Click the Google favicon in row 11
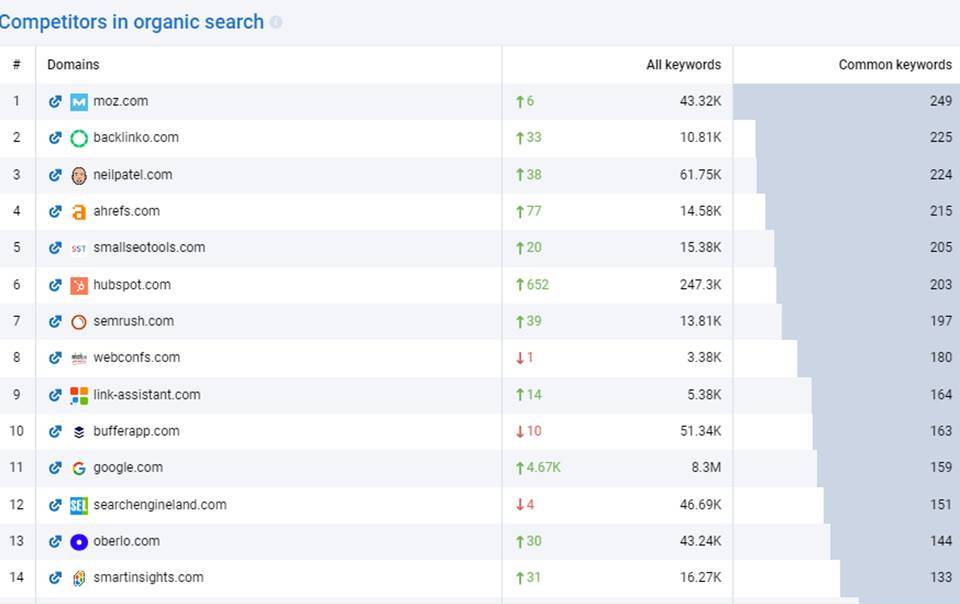 pos(78,467)
